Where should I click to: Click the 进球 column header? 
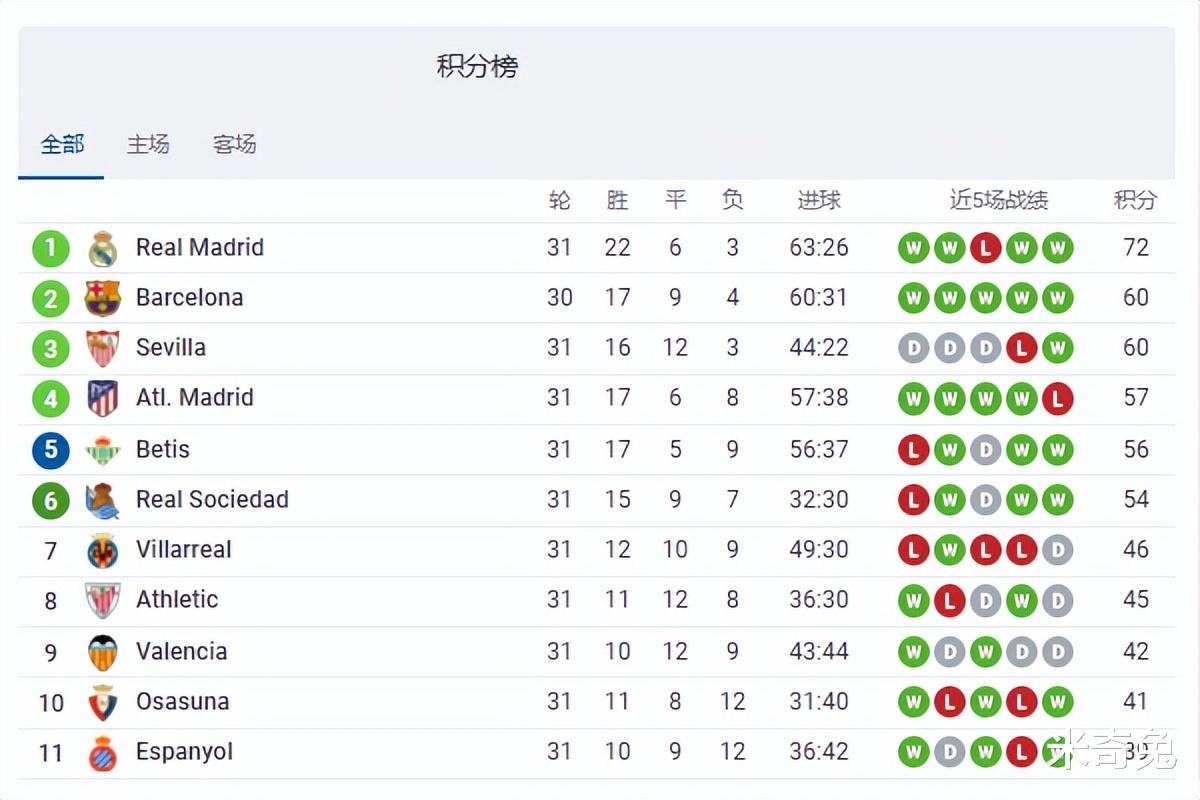click(x=819, y=200)
